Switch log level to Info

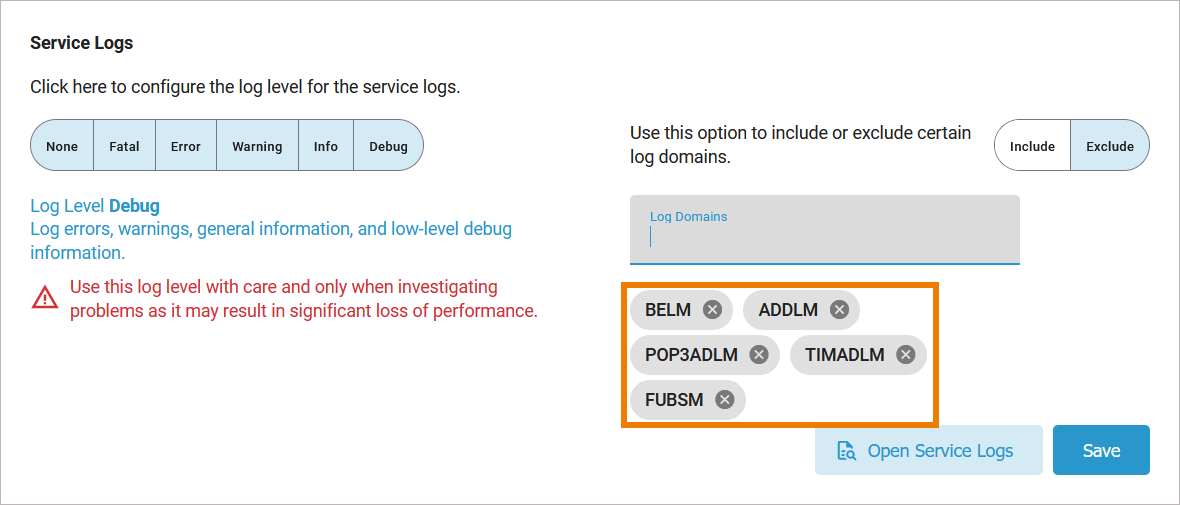point(326,146)
